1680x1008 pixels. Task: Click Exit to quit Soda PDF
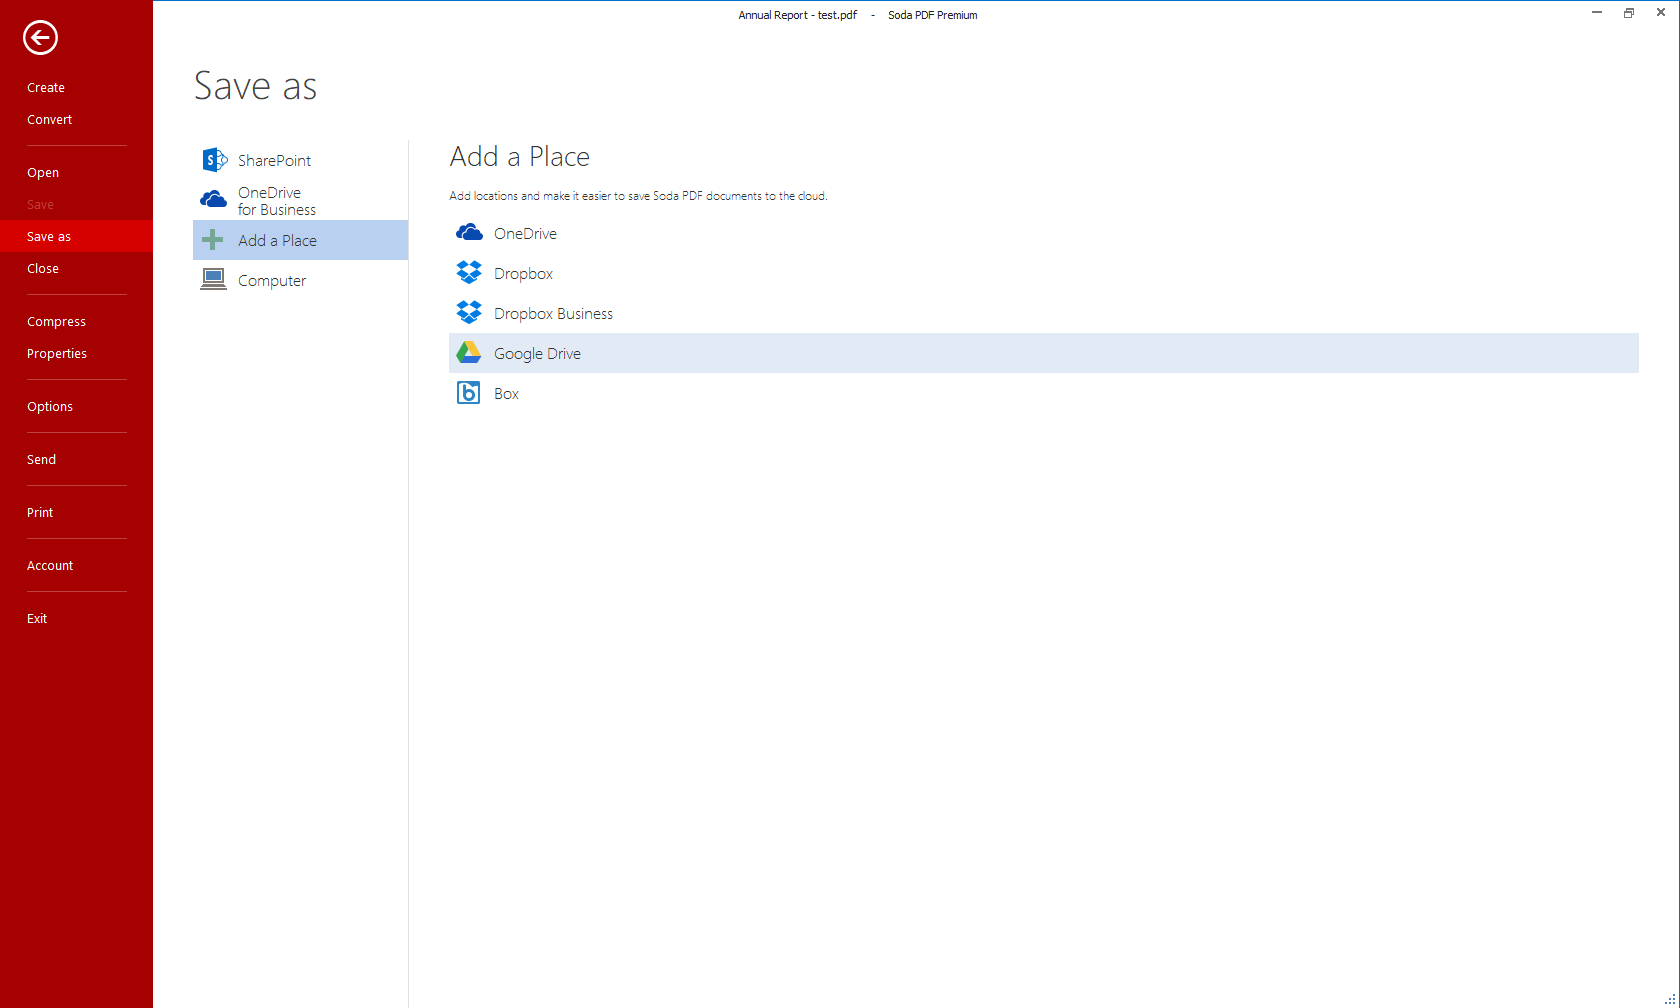tap(37, 618)
